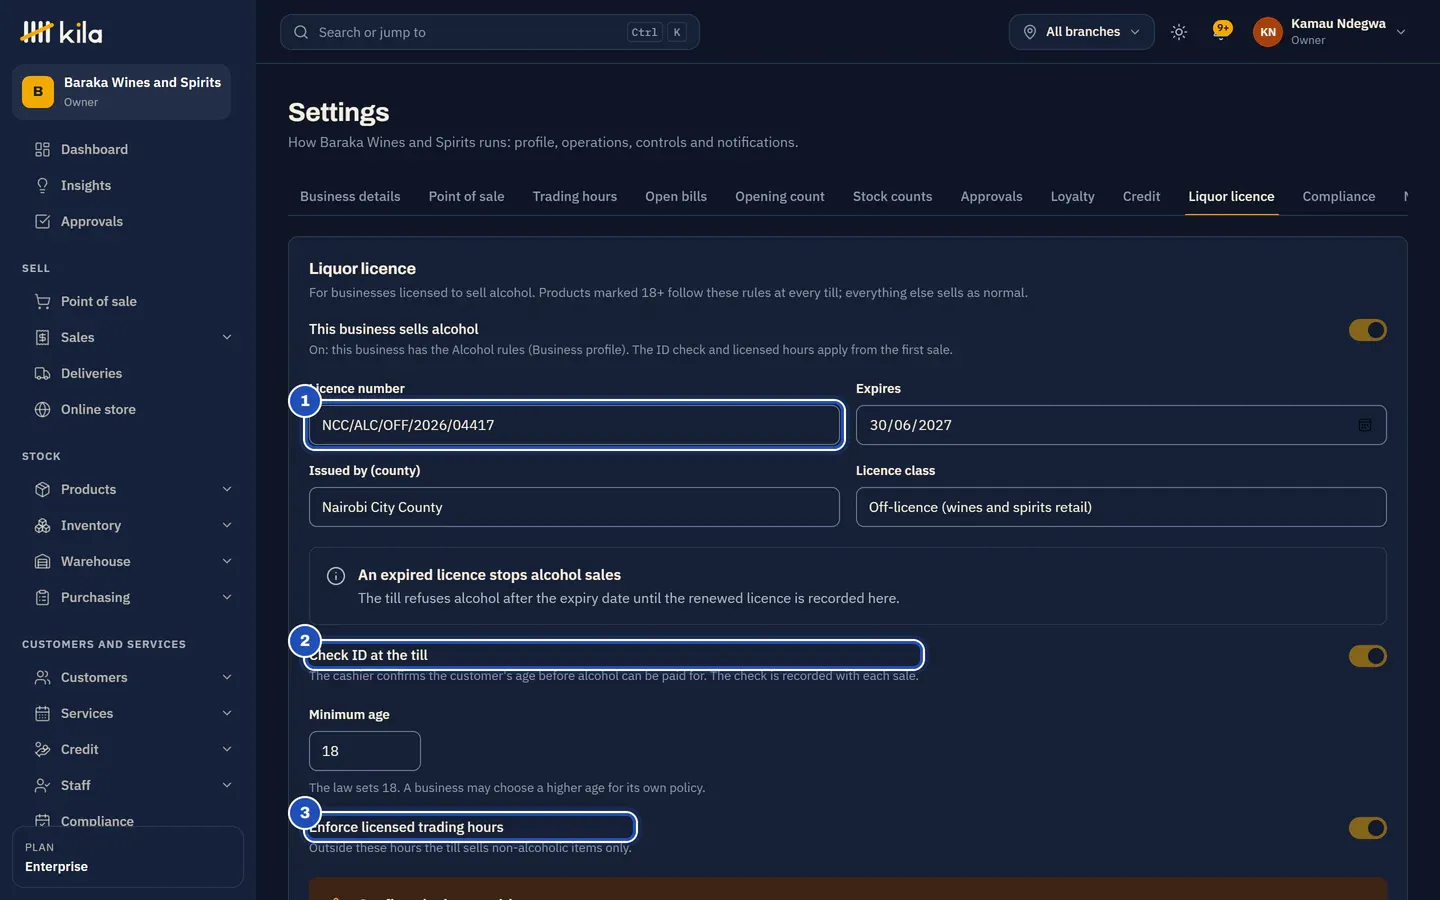Click the Search or jump to field

click(x=490, y=32)
